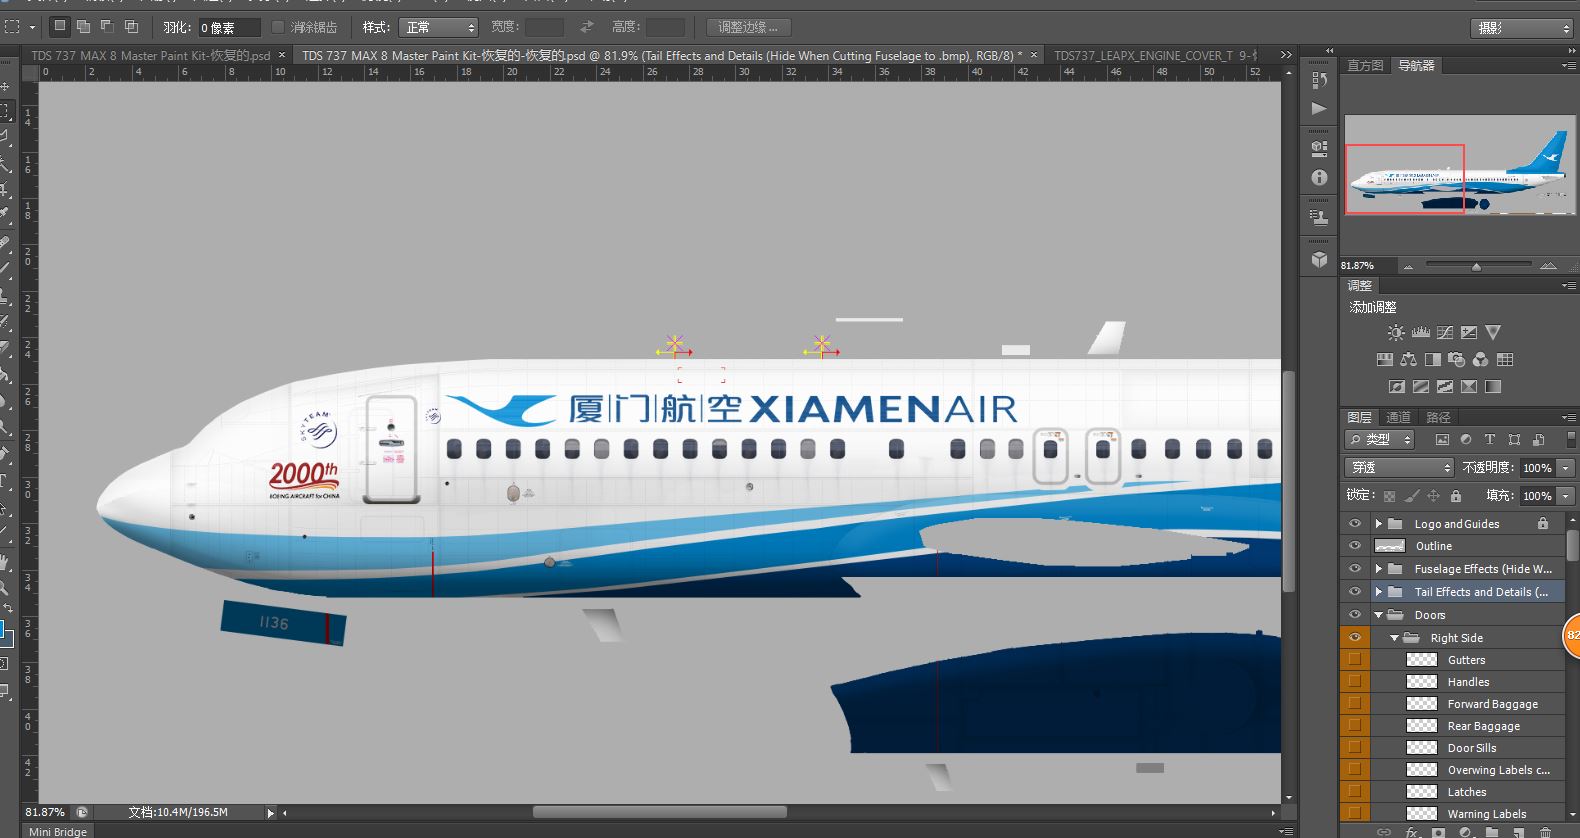This screenshot has width=1580, height=838.
Task: Lock transparent pixels in Layers panel
Action: click(1389, 496)
